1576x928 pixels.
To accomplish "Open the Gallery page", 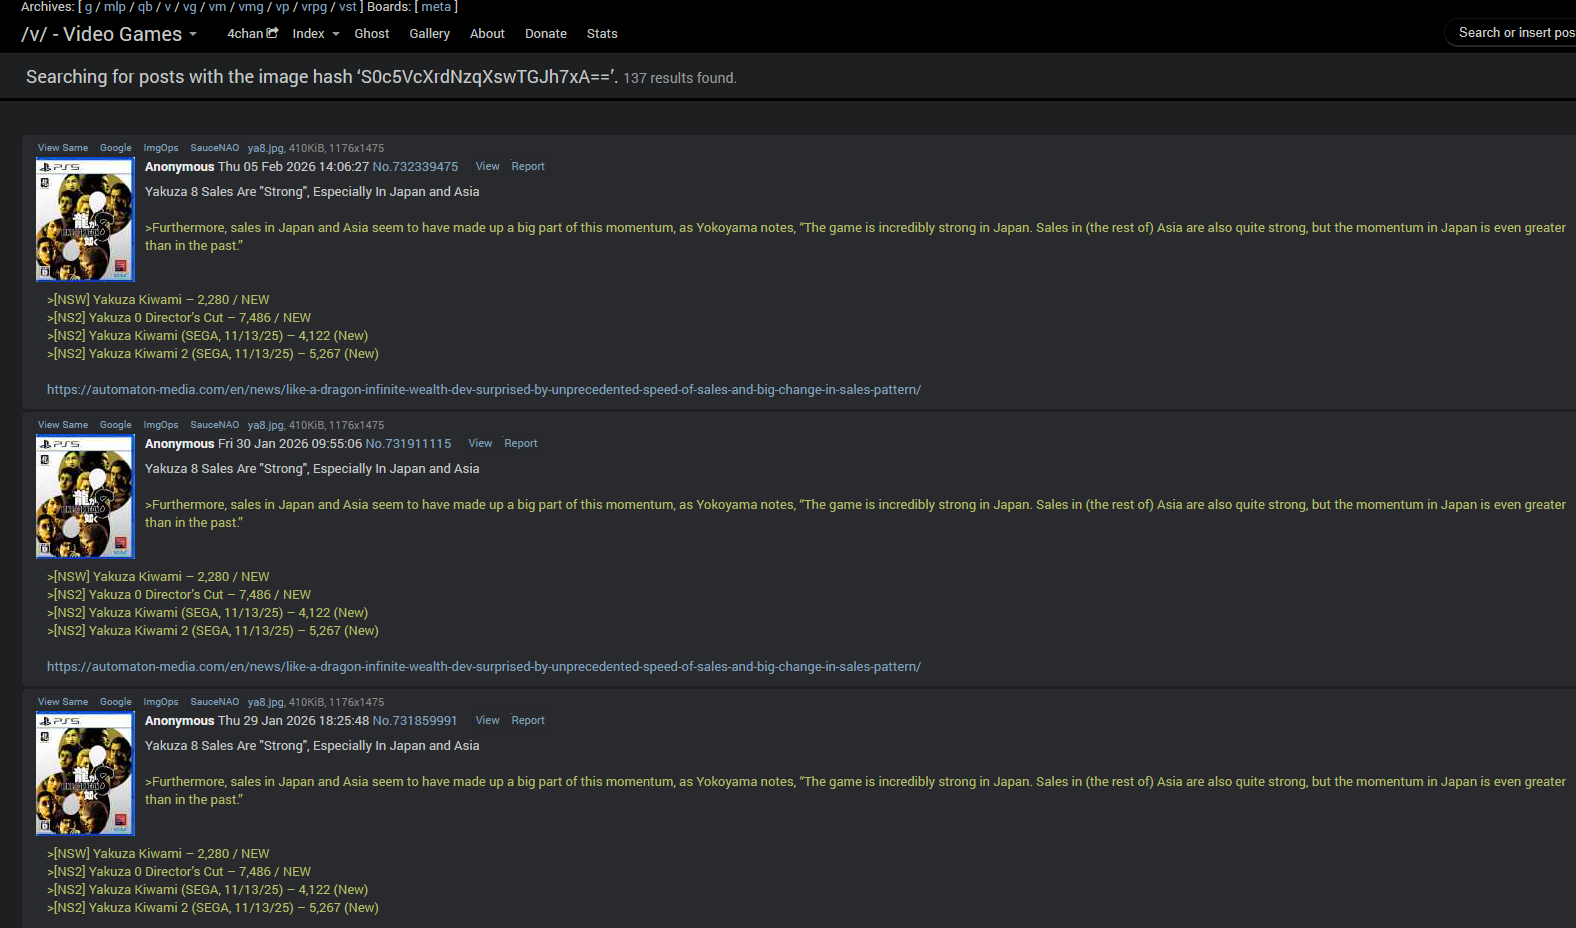I will pyautogui.click(x=429, y=33).
